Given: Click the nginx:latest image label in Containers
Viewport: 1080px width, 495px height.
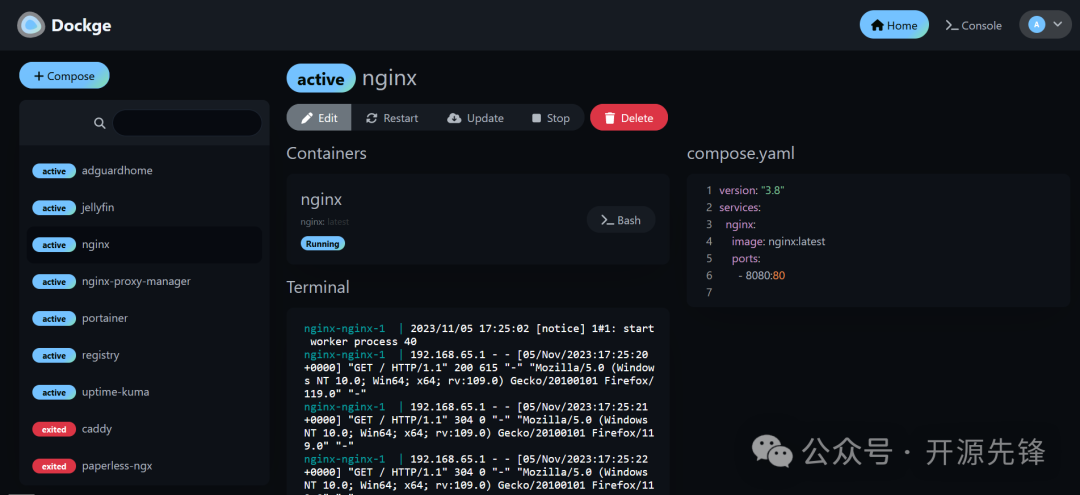Looking at the screenshot, I should 324,222.
